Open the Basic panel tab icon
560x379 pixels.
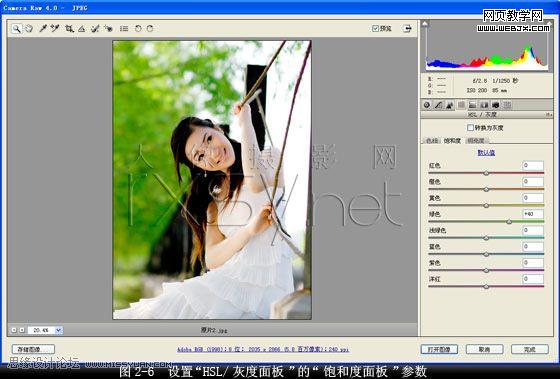click(x=427, y=105)
